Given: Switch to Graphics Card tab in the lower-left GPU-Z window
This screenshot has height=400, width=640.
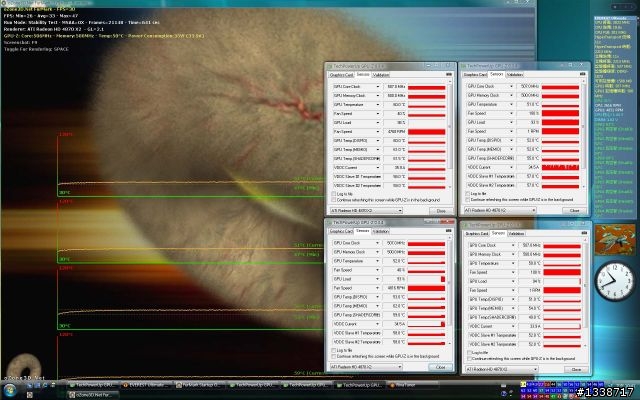Looking at the screenshot, I should click(x=341, y=231).
